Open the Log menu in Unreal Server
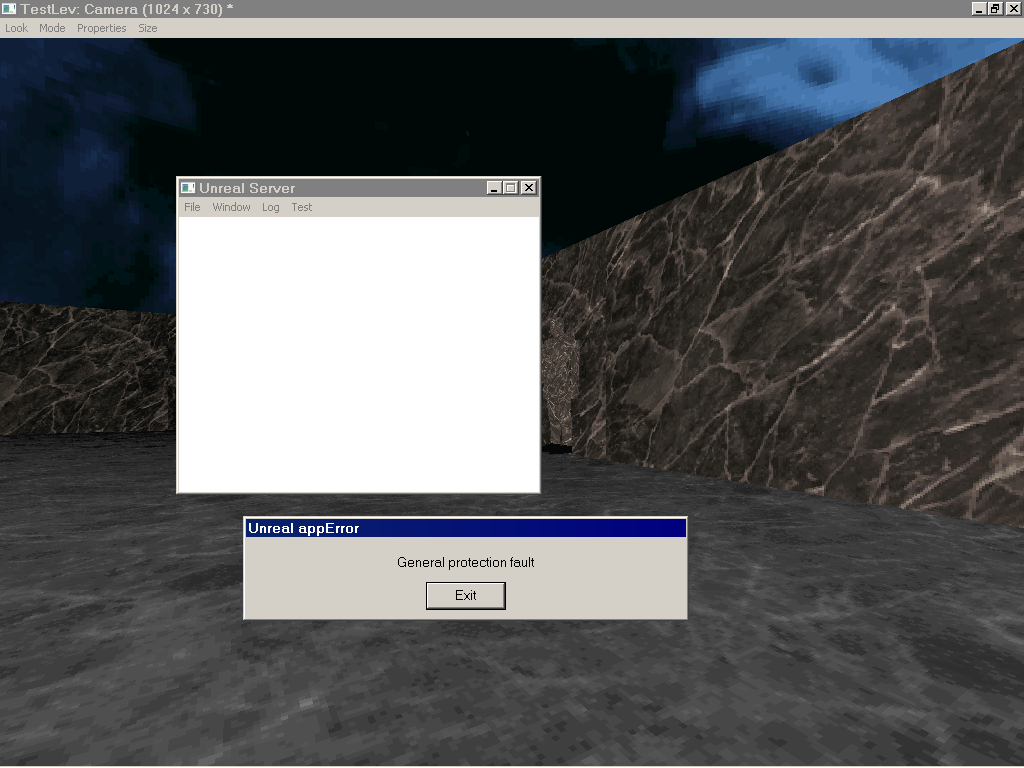 coord(270,207)
